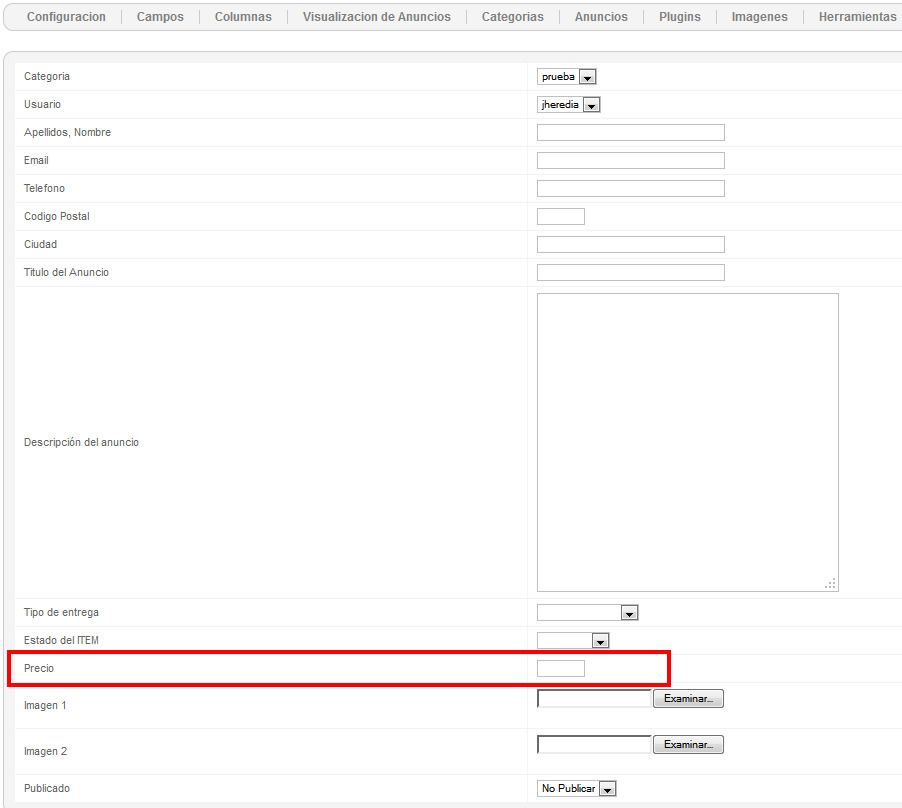Open the Imagenes tab
The image size is (902, 808).
[759, 17]
